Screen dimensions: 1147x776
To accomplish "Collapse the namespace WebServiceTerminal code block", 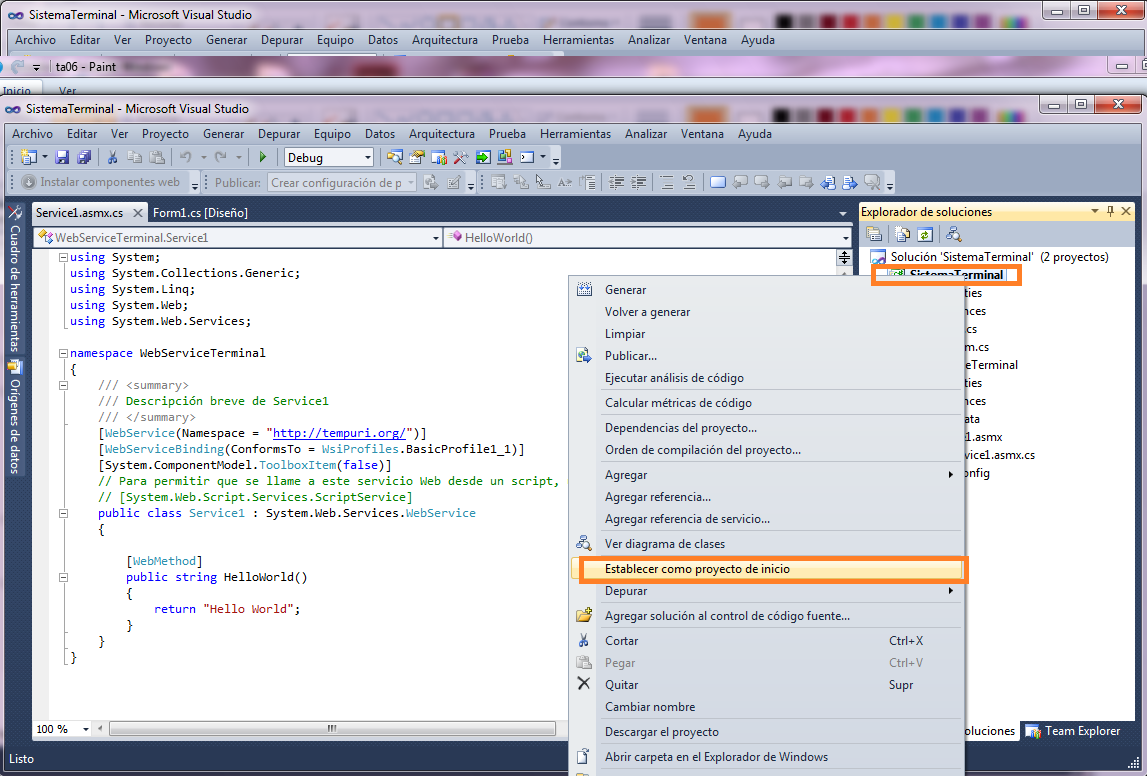I will click(x=64, y=353).
